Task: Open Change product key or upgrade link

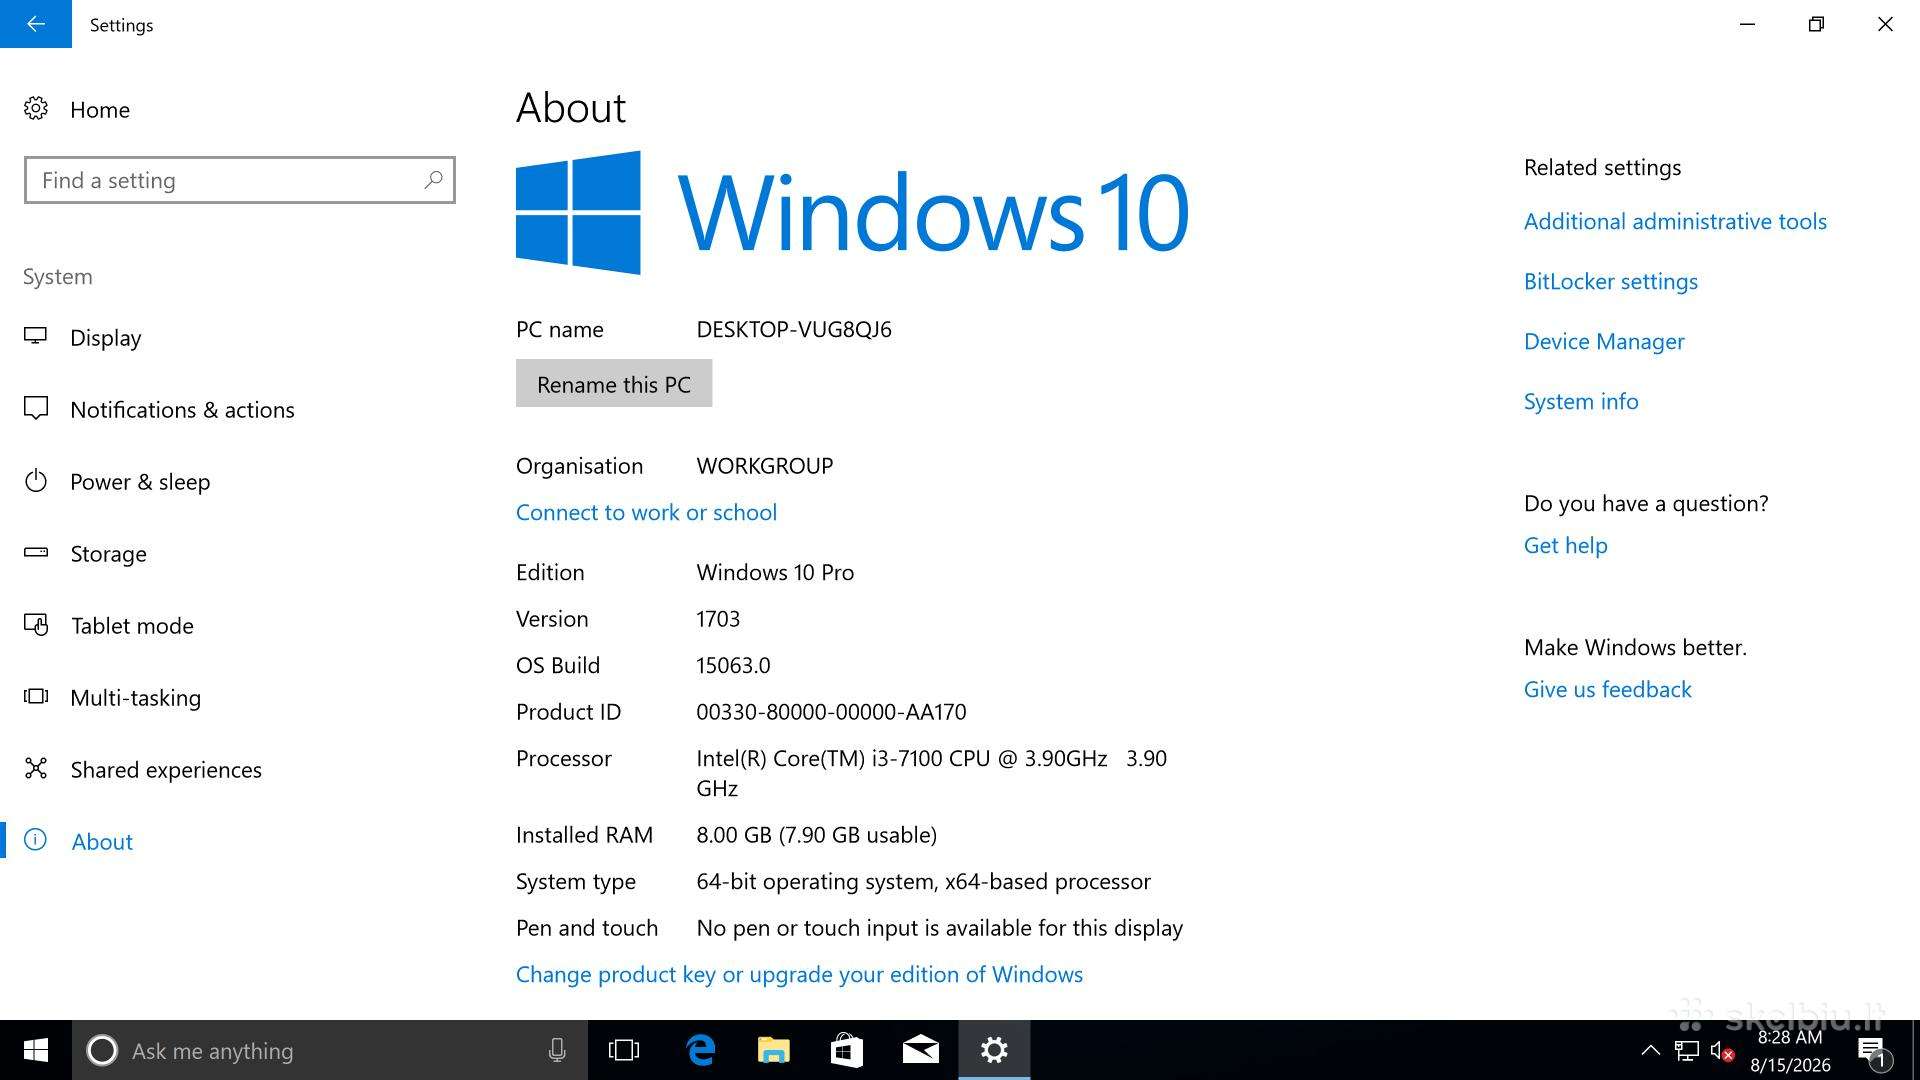Action: (799, 974)
